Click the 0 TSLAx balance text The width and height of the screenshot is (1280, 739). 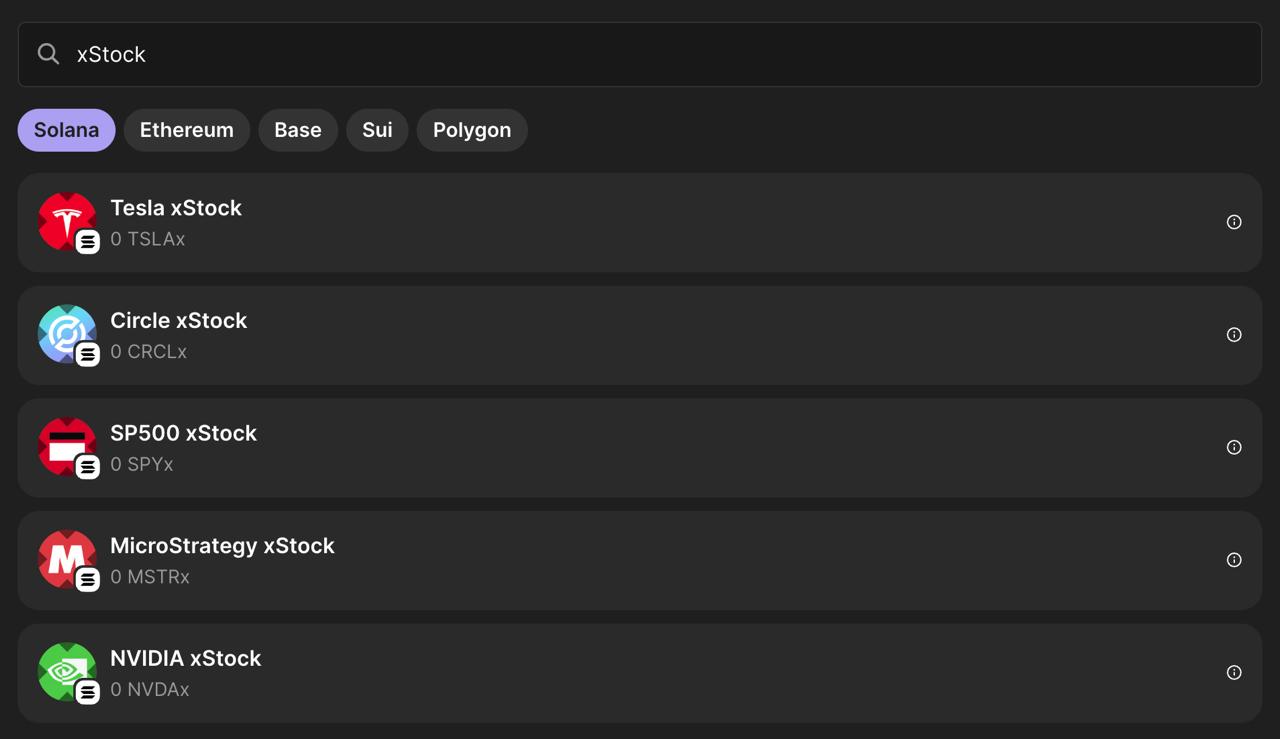(x=148, y=239)
